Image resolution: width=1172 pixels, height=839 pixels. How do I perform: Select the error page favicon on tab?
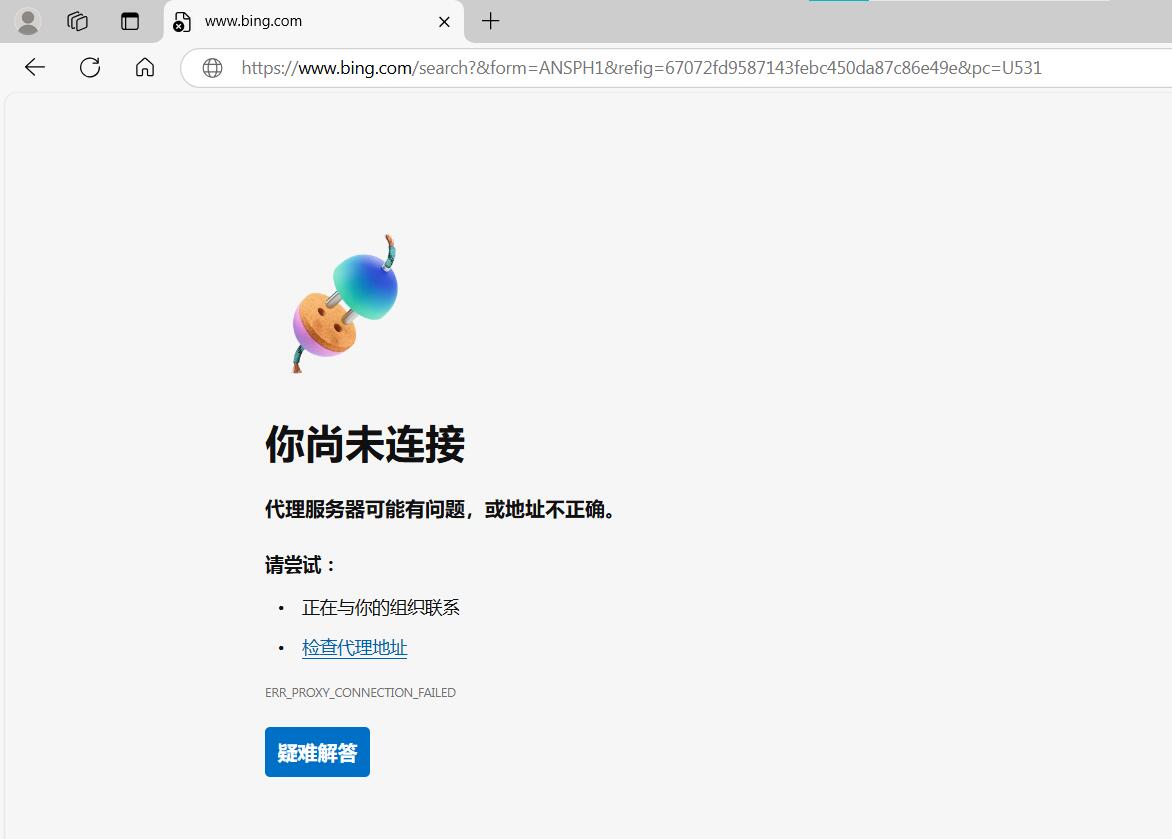point(182,22)
